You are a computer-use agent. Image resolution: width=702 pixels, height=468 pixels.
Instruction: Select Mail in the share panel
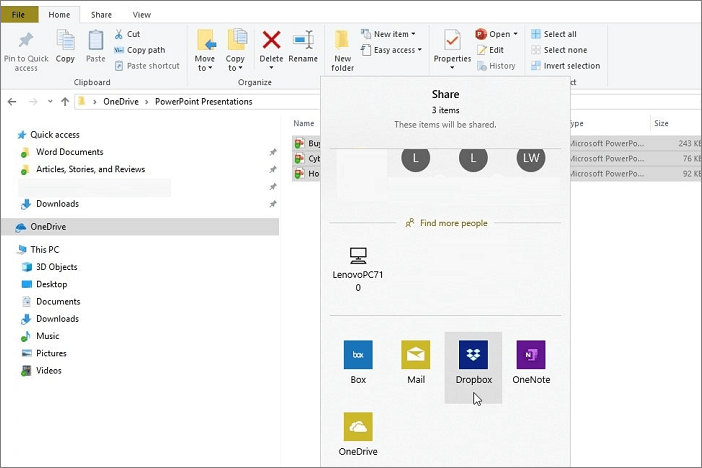point(415,361)
